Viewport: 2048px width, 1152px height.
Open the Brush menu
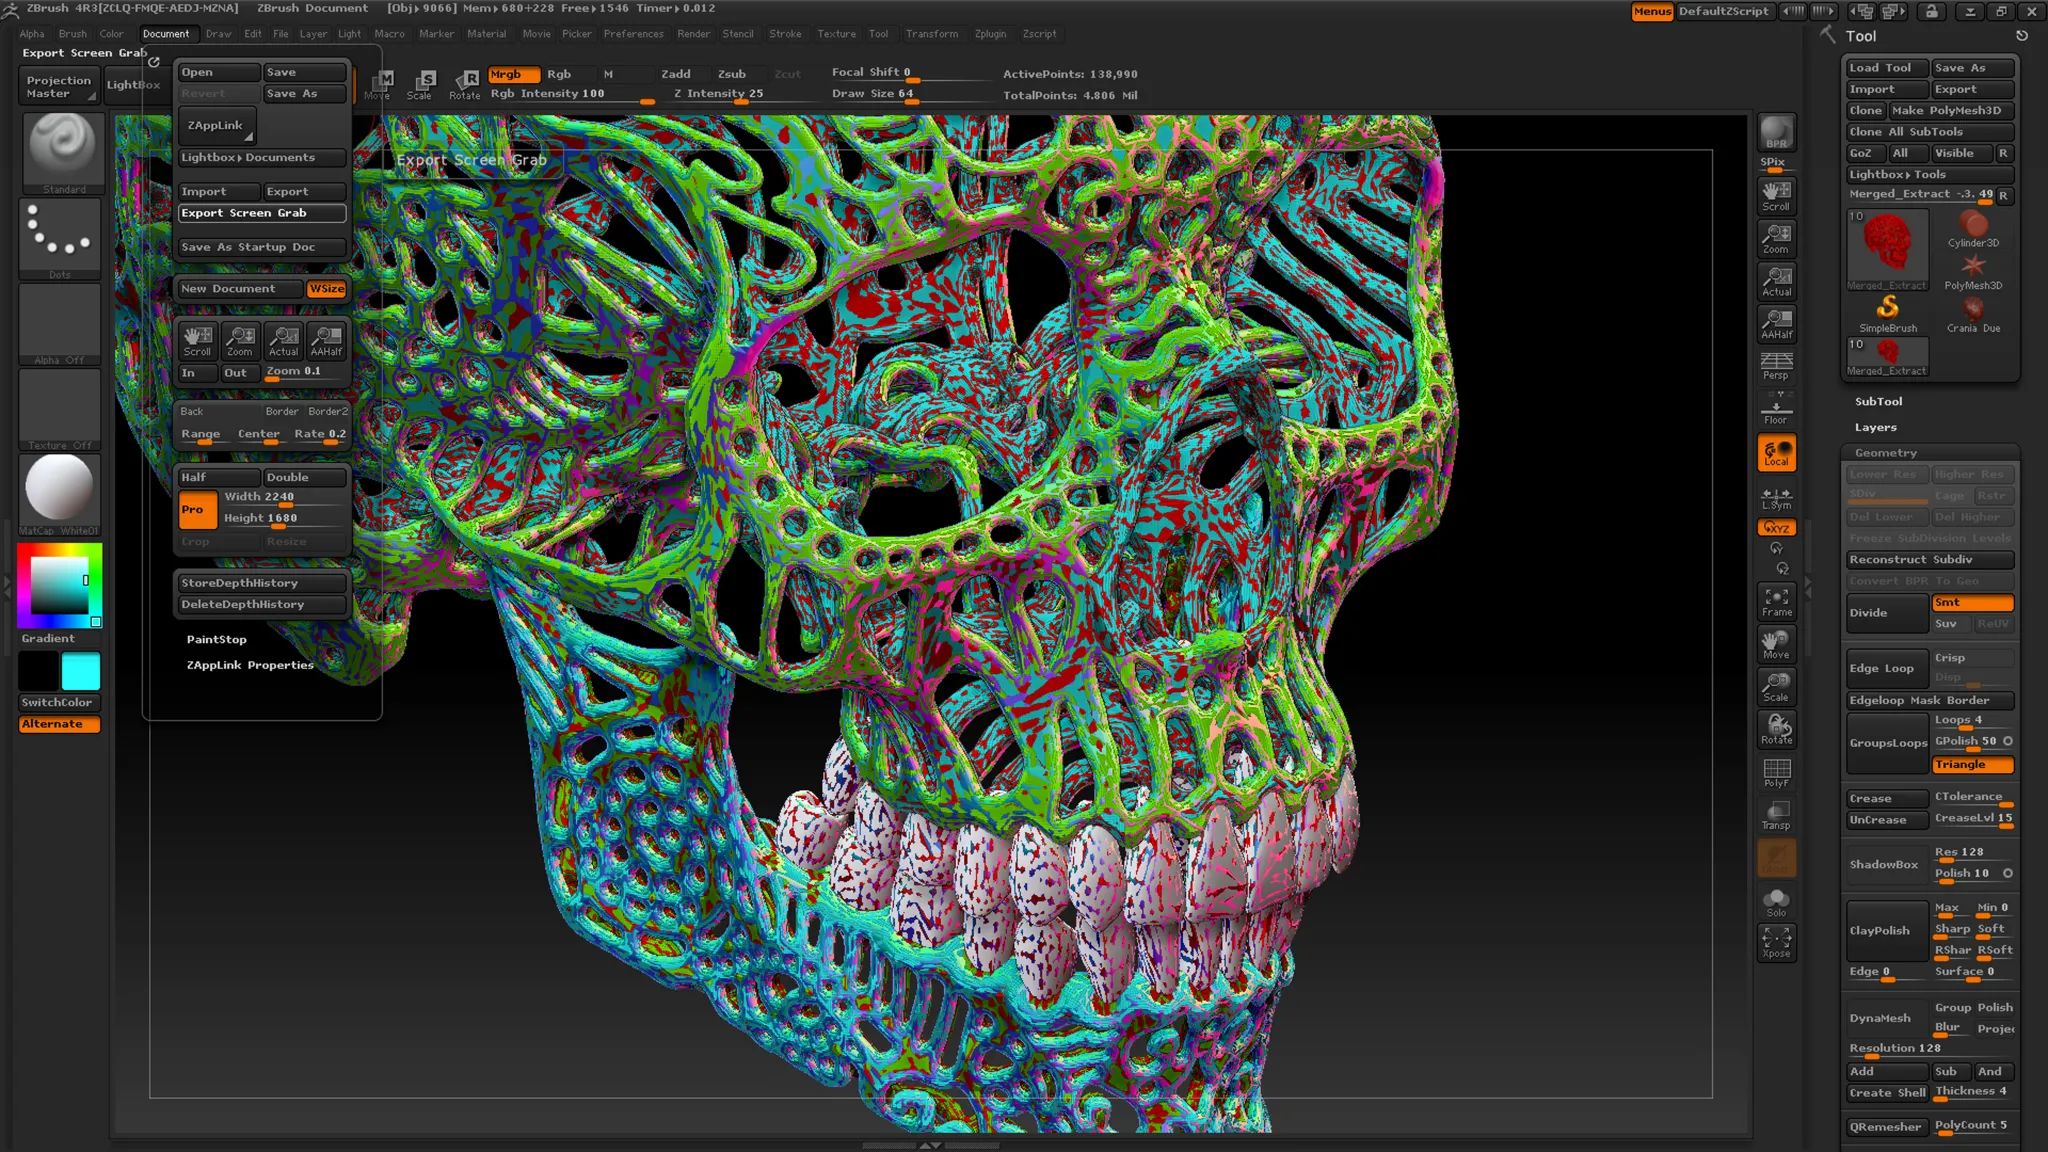coord(73,34)
